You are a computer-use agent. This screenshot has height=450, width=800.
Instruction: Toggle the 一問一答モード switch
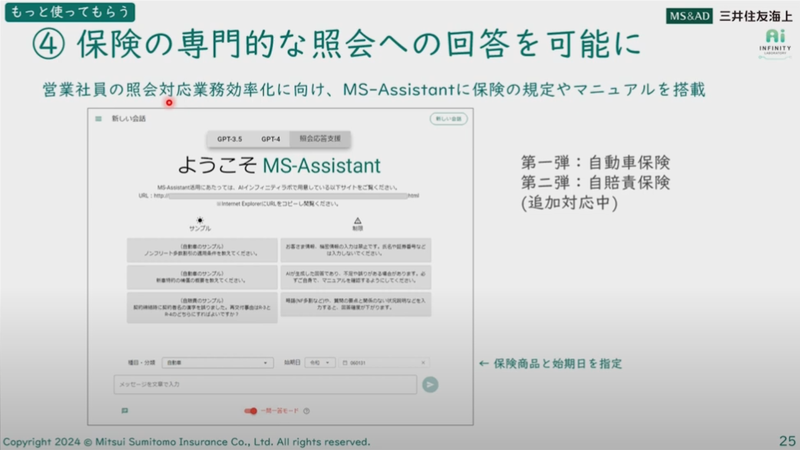(251, 411)
